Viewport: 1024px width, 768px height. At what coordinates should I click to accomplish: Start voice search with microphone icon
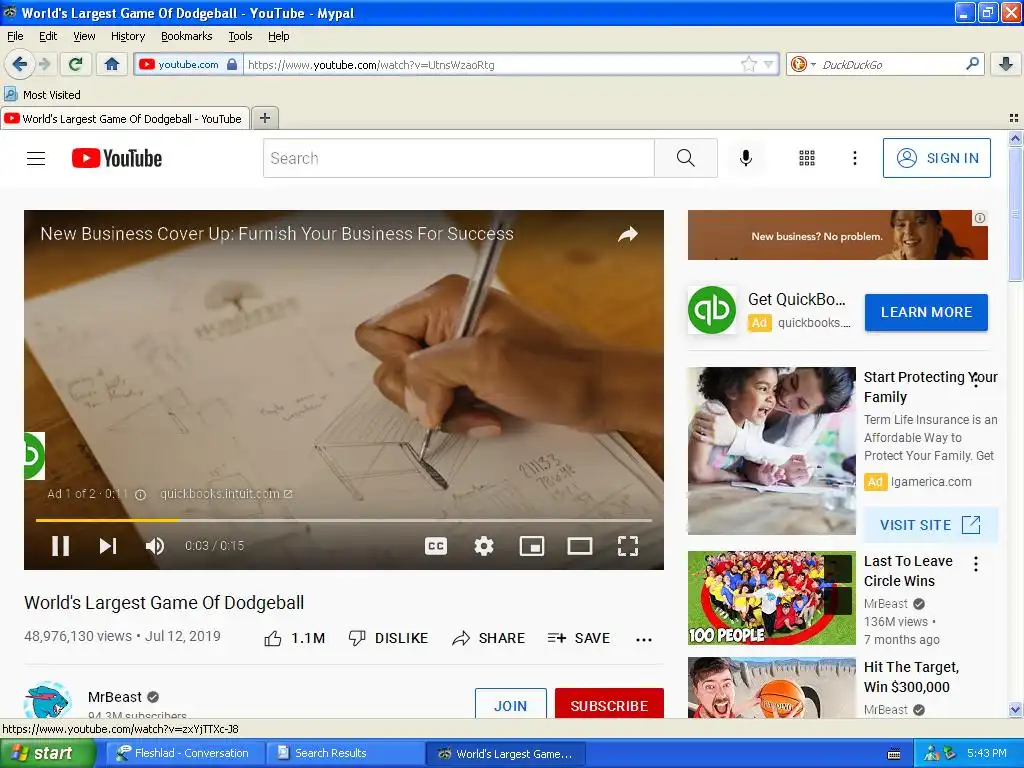745,158
